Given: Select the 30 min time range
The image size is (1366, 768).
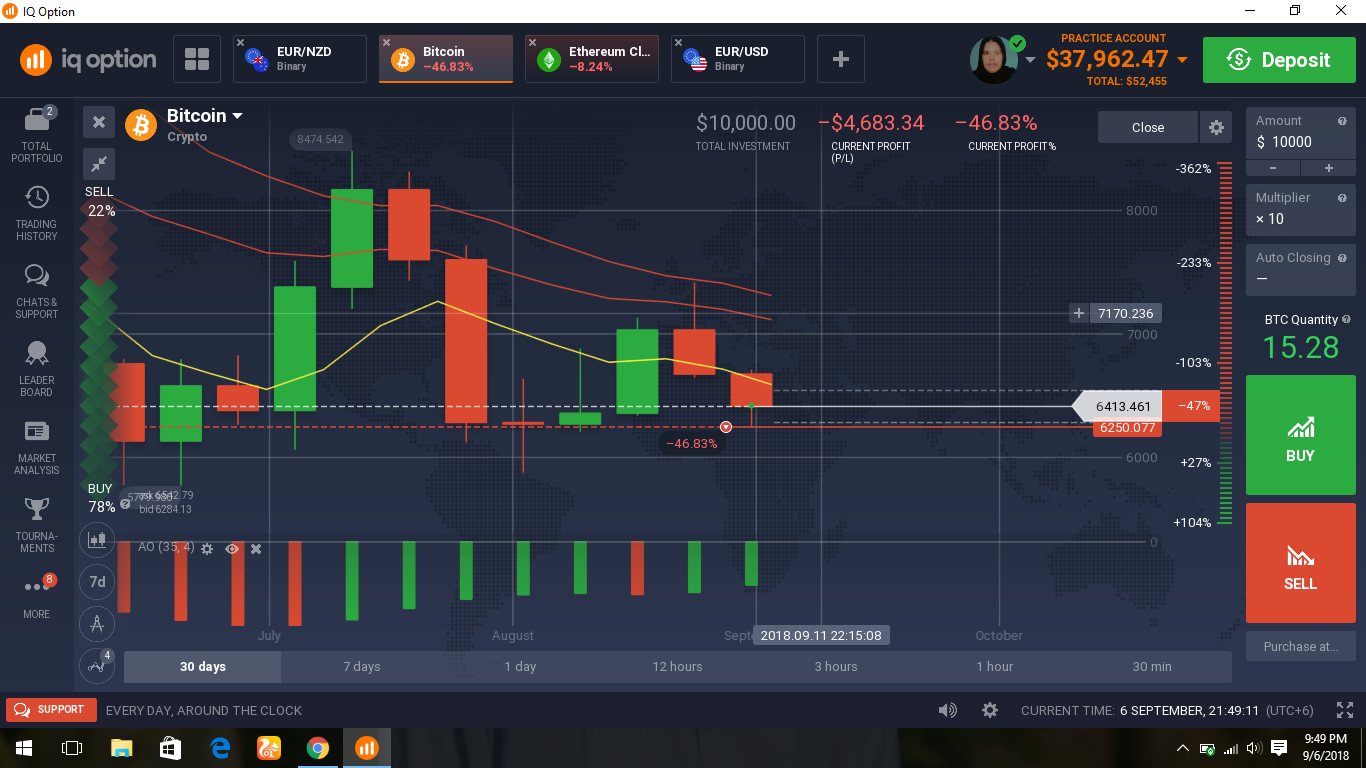Looking at the screenshot, I should [x=1153, y=667].
